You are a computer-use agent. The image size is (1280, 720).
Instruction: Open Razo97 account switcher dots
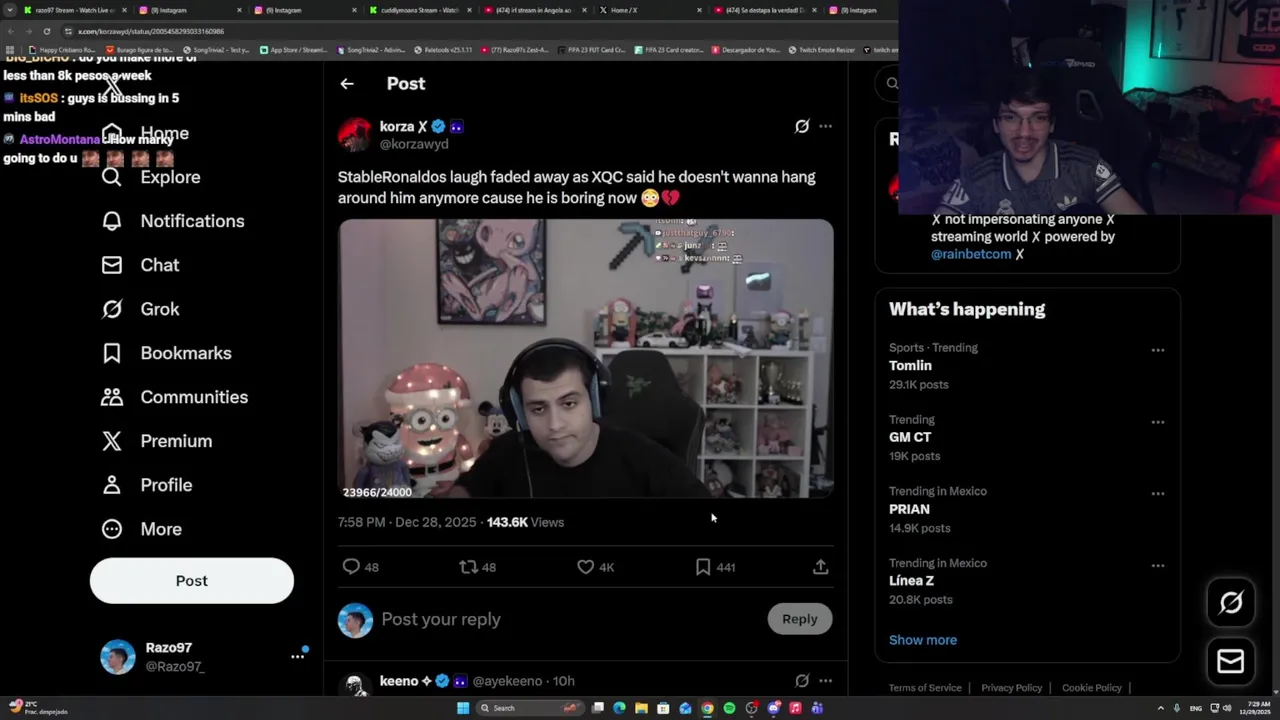297,657
